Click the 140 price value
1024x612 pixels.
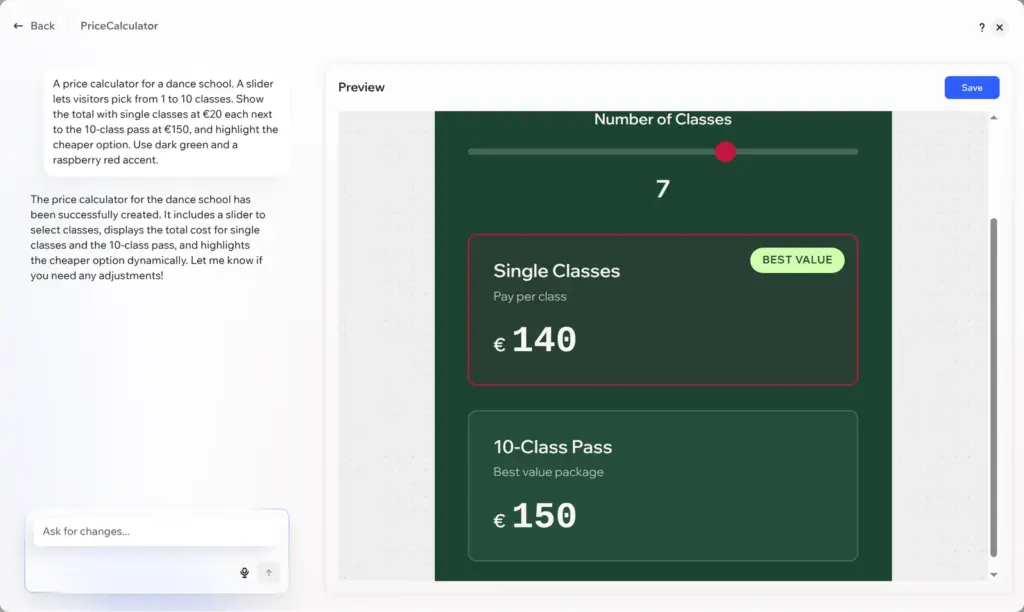click(544, 340)
